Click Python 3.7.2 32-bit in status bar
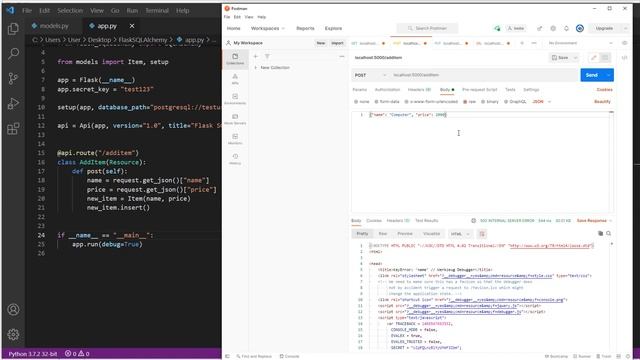 [33, 354]
